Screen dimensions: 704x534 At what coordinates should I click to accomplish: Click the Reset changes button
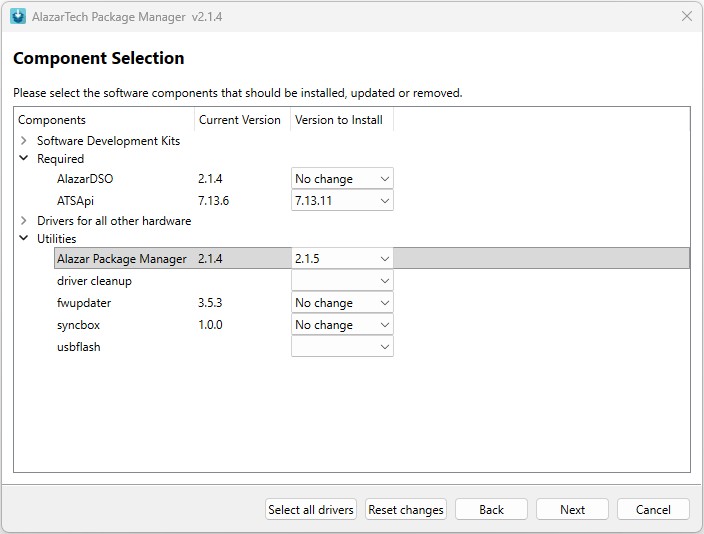(406, 509)
